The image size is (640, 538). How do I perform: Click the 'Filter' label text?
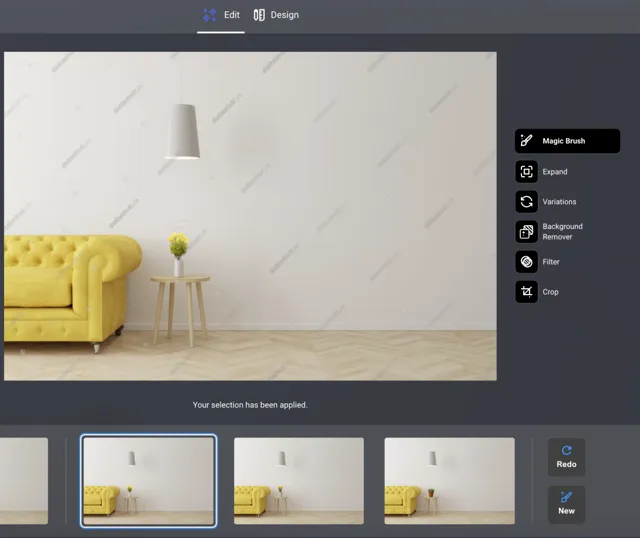click(551, 262)
